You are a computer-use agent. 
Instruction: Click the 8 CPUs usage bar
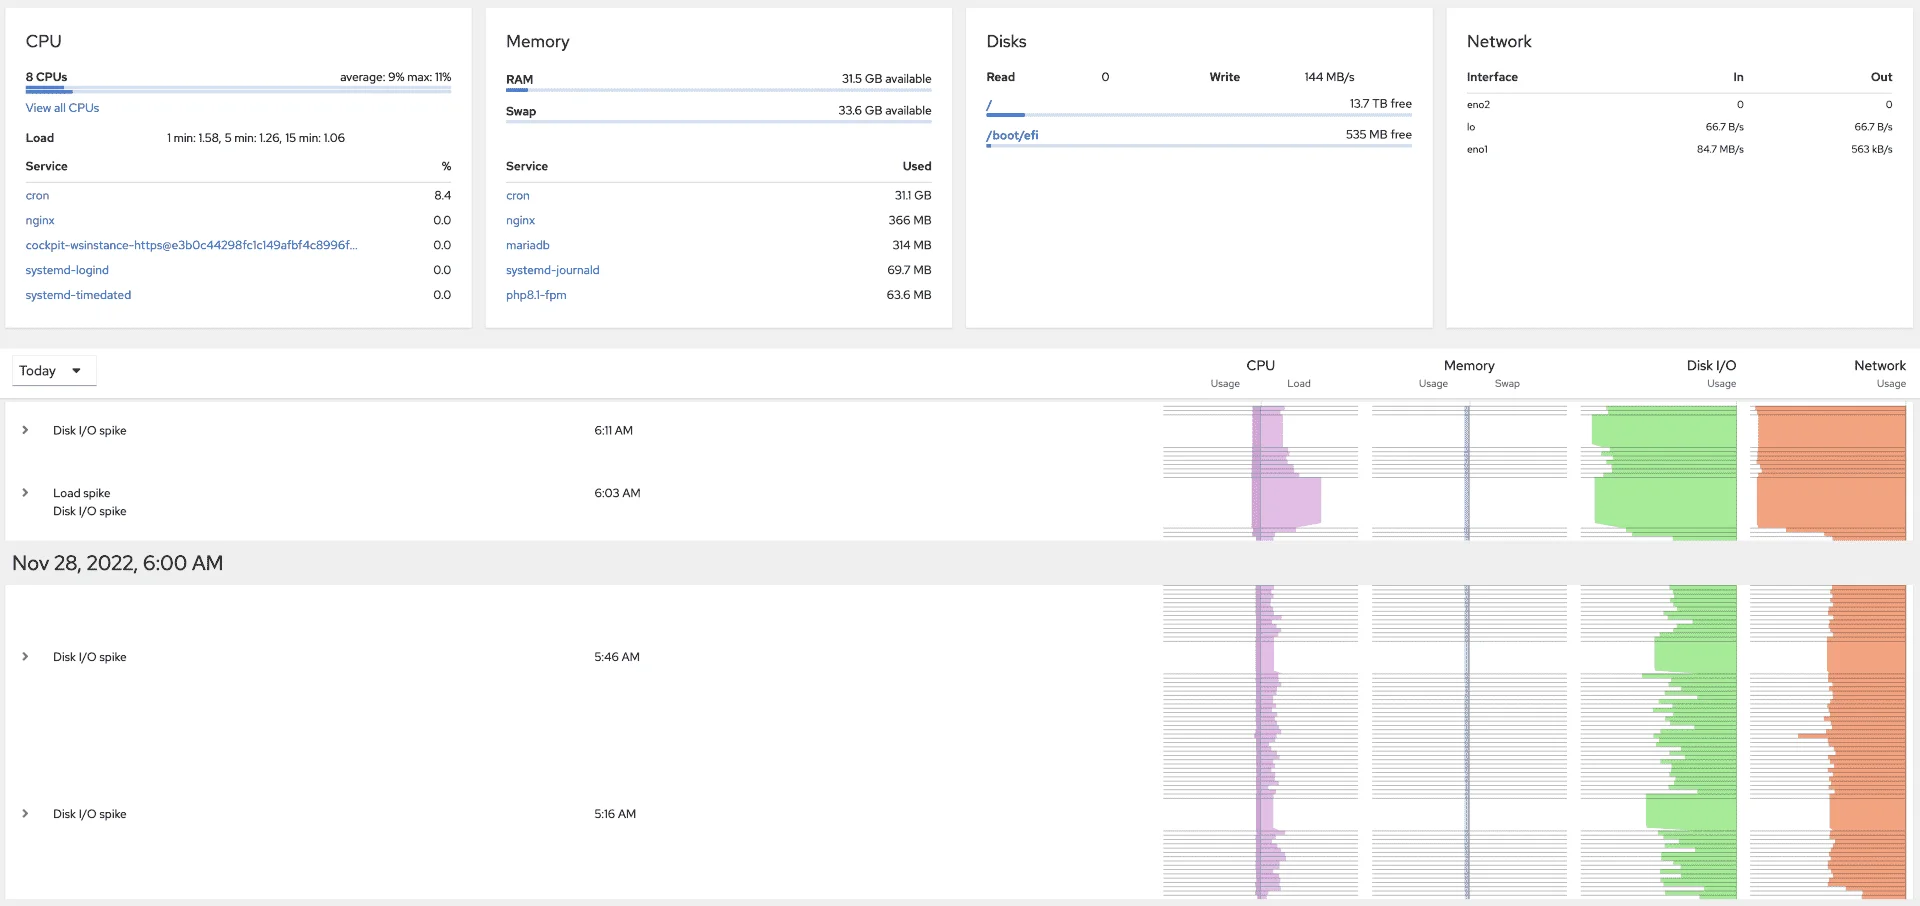[x=238, y=90]
